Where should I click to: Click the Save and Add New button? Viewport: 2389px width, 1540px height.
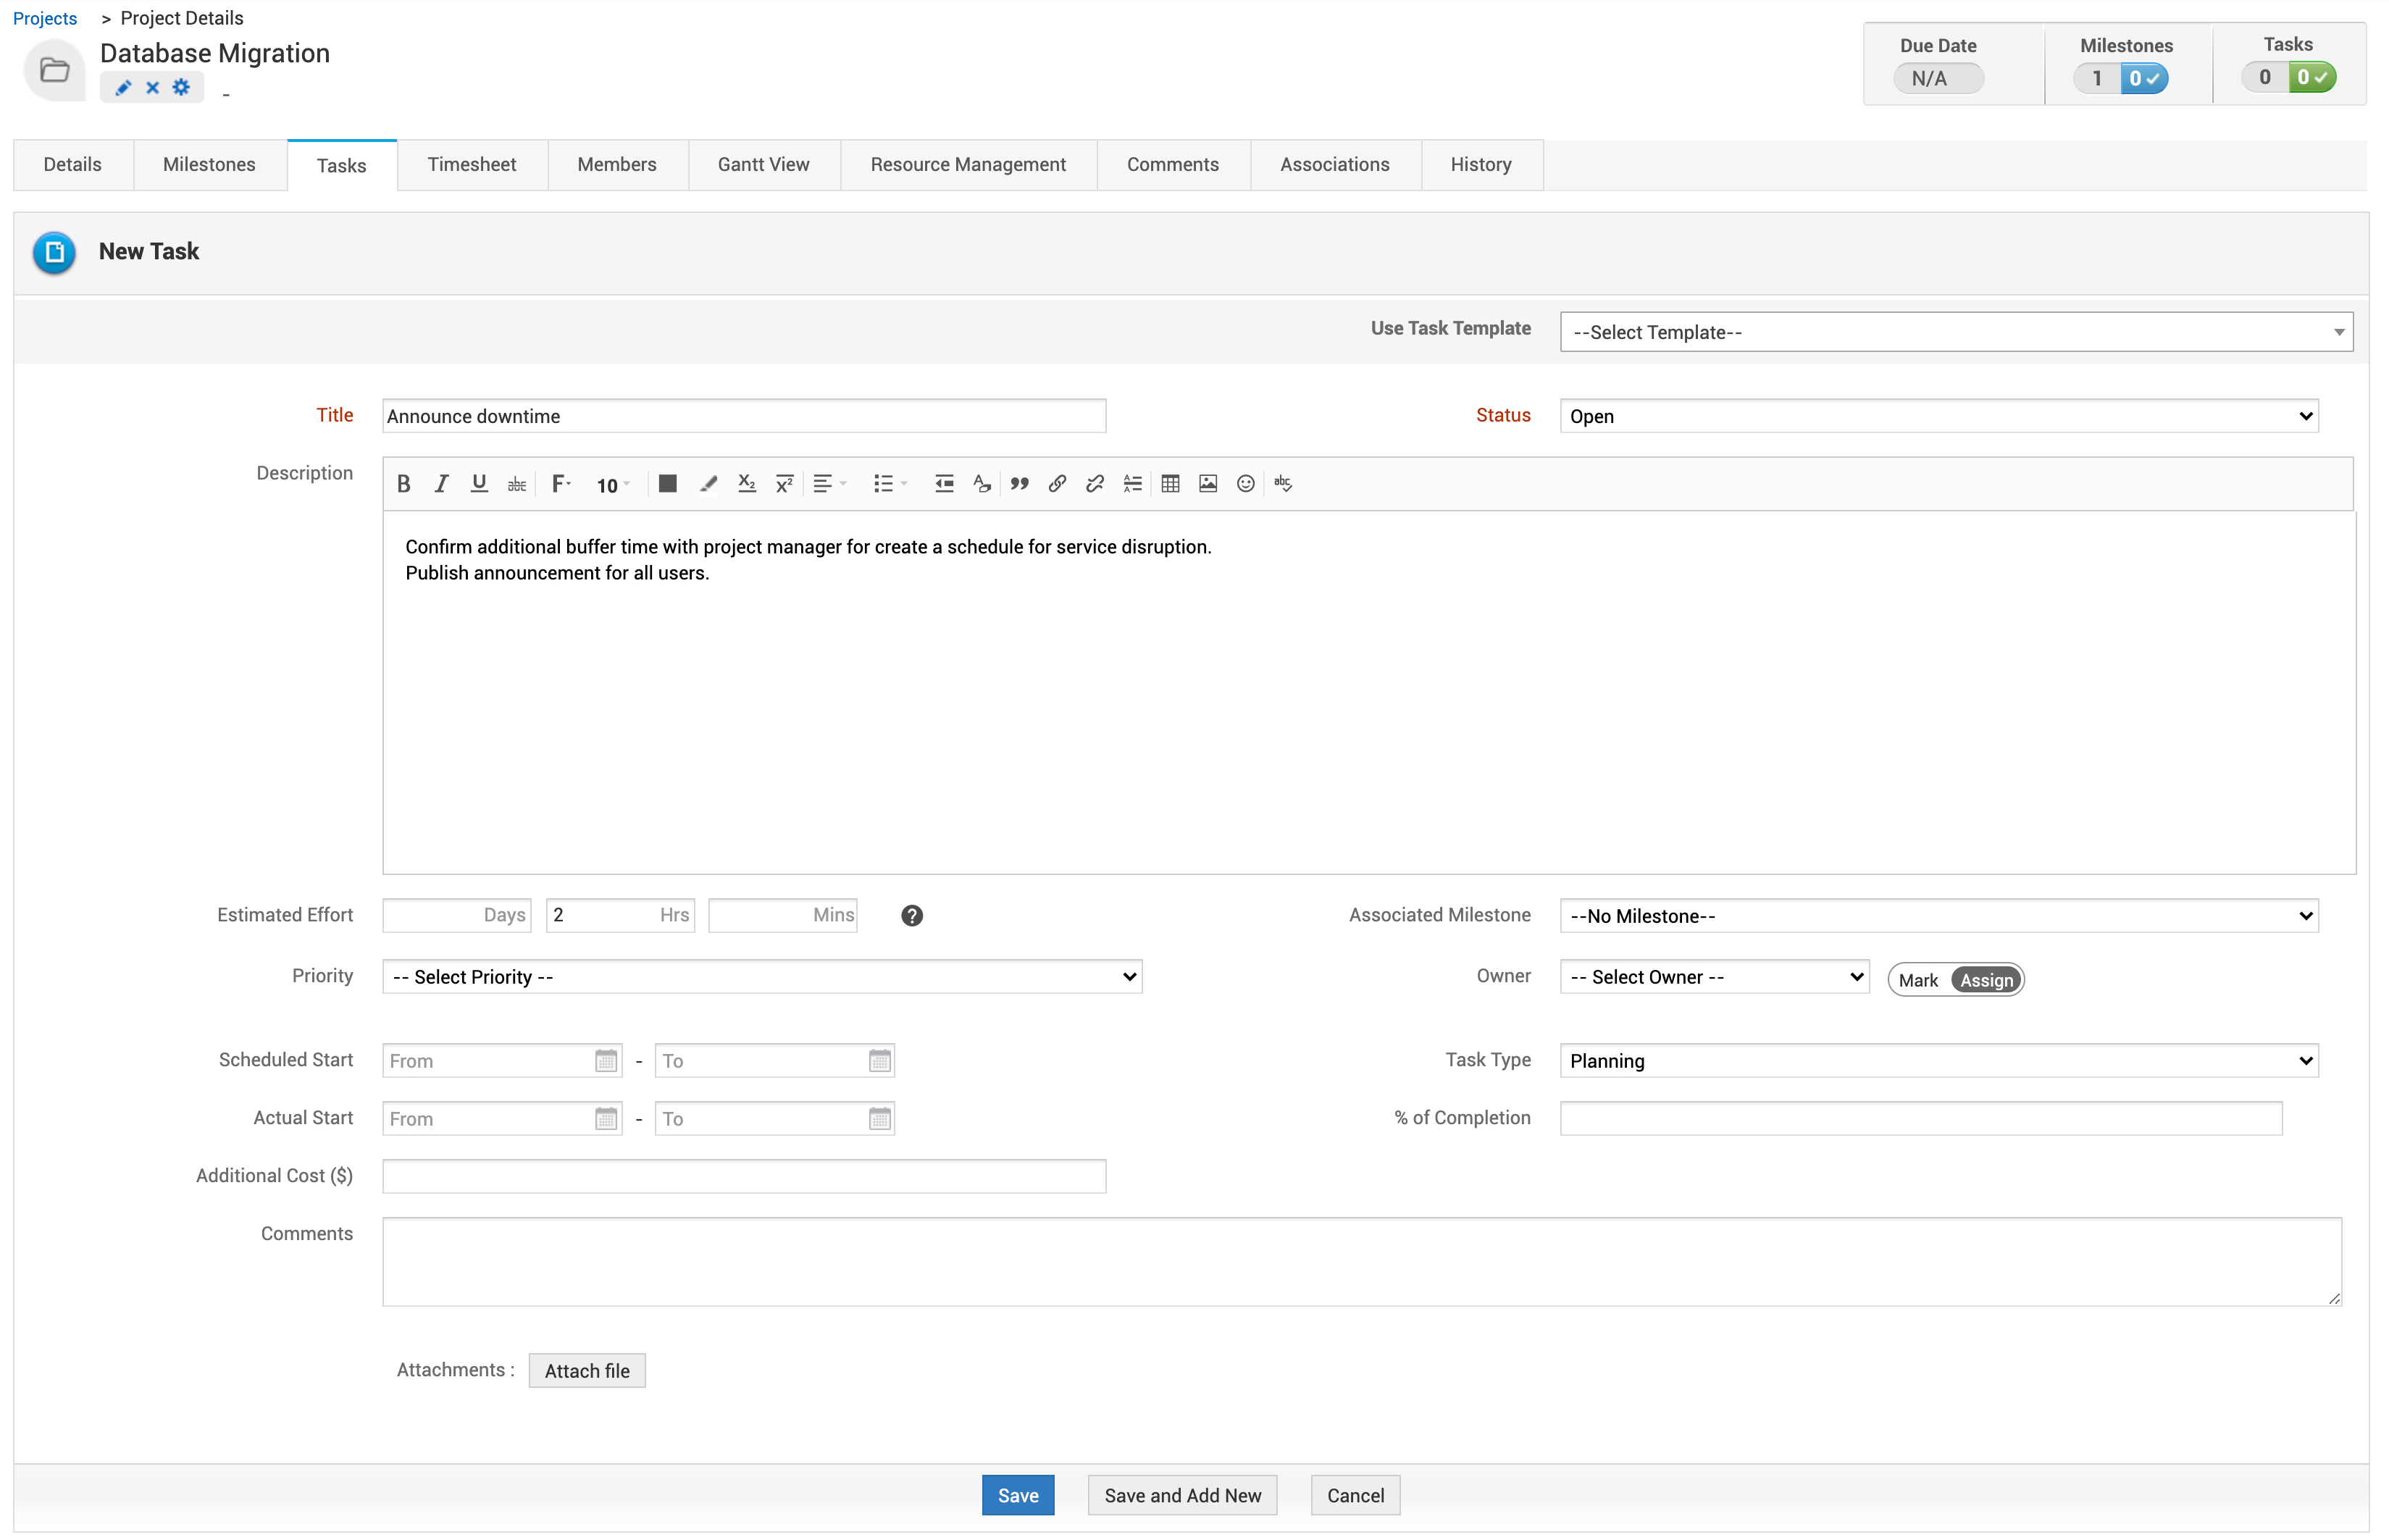tap(1182, 1495)
